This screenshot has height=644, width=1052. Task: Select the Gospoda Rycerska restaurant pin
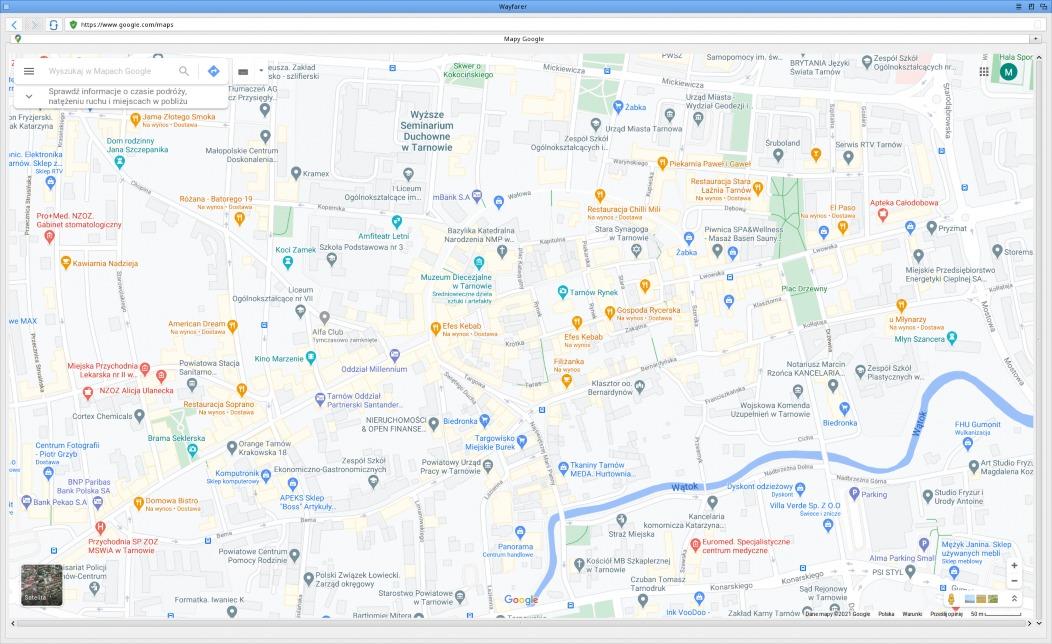pyautogui.click(x=609, y=312)
